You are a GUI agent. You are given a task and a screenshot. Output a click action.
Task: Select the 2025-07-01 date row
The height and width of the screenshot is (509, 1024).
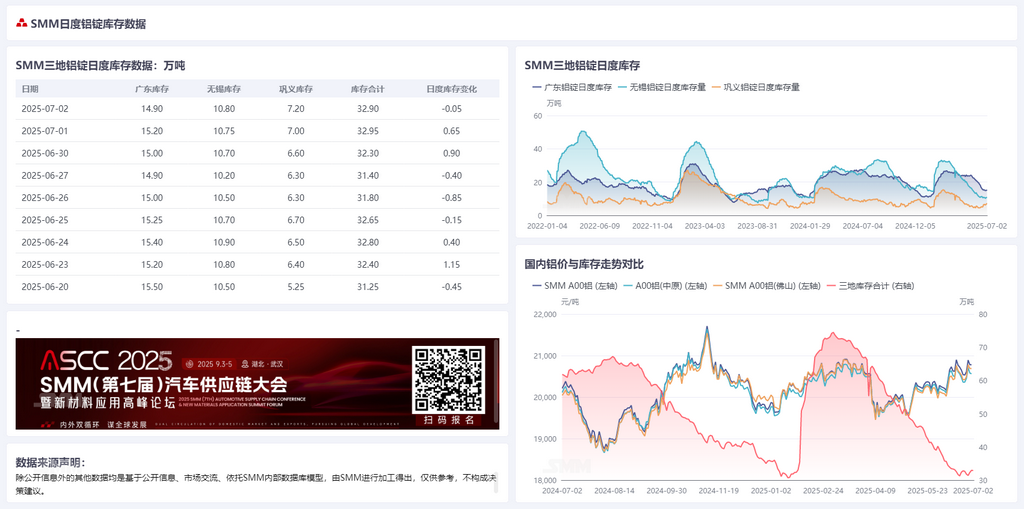click(x=257, y=131)
